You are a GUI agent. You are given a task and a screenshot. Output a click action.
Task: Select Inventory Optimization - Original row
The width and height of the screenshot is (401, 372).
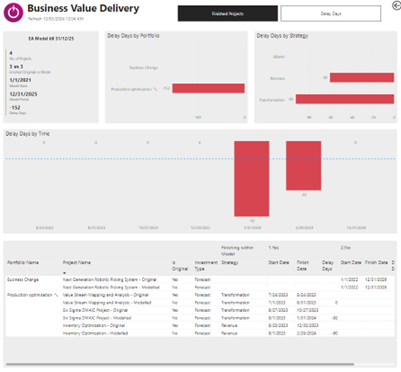coord(94,325)
